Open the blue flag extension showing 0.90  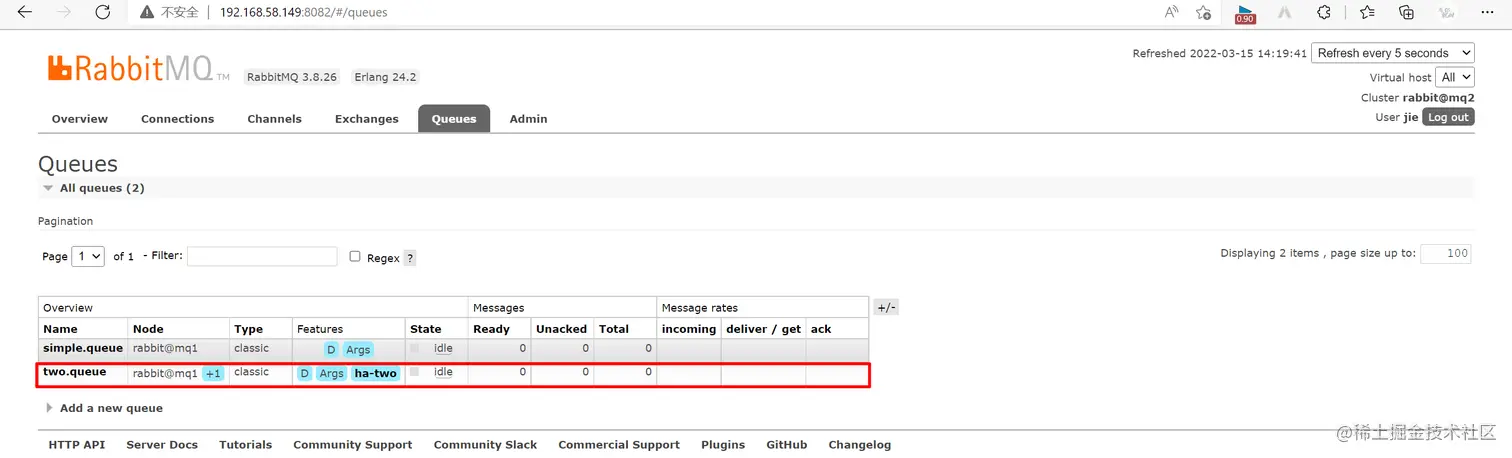click(x=1246, y=13)
